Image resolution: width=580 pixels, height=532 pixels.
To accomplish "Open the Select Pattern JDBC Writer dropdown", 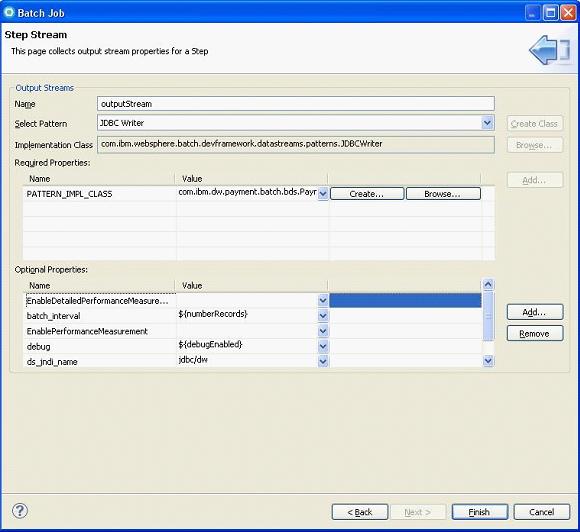I will (487, 122).
